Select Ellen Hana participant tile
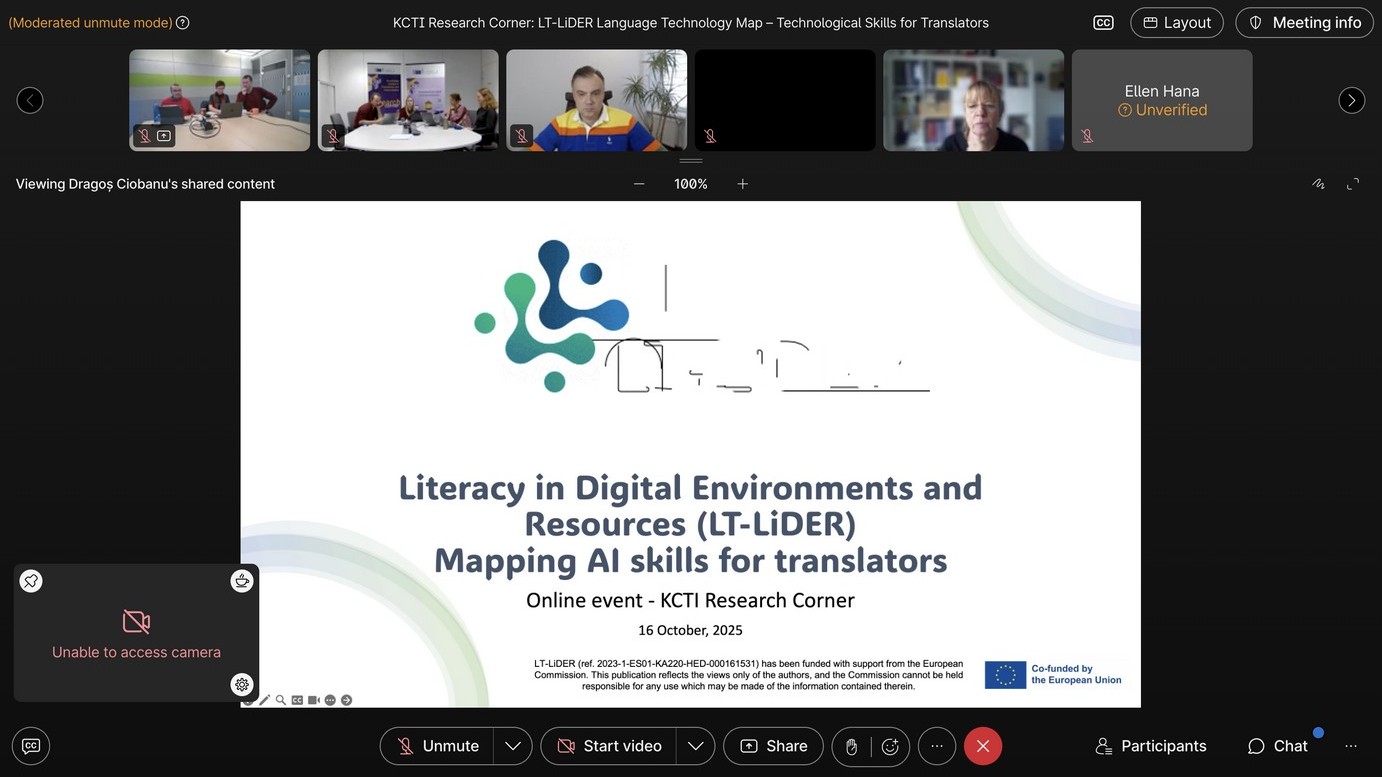The height and width of the screenshot is (777, 1382). tap(1162, 100)
